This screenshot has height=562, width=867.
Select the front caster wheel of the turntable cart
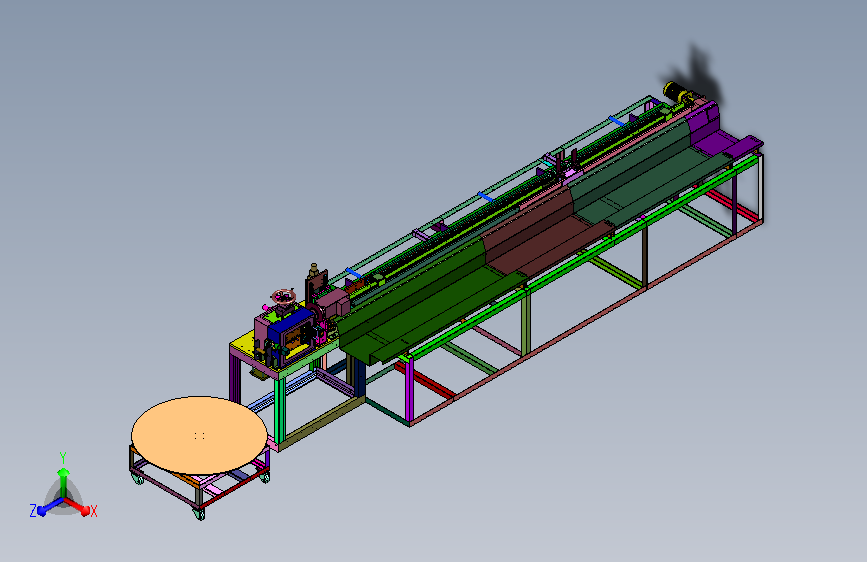pyautogui.click(x=199, y=513)
